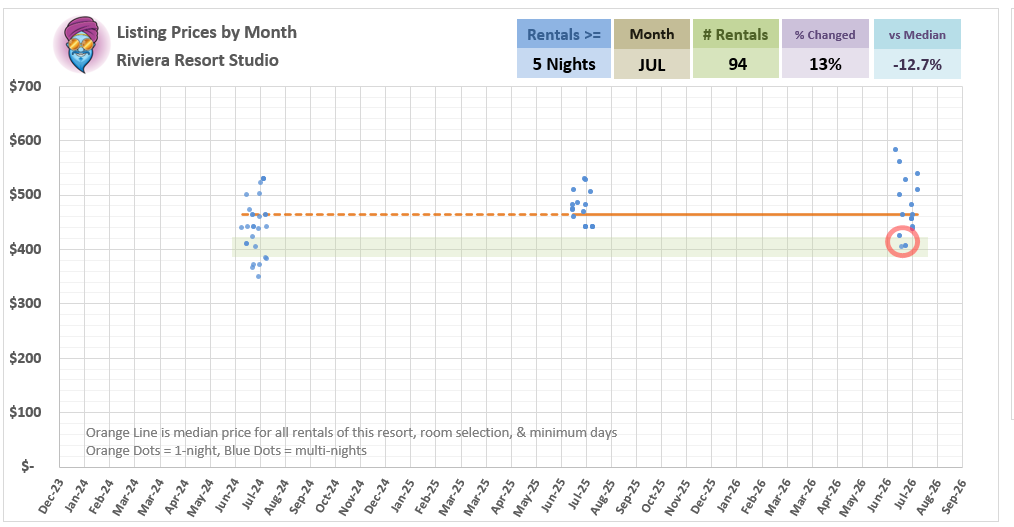The width and height of the screenshot is (1014, 527).
Task: Click the genie mascot logo icon
Action: tap(83, 46)
